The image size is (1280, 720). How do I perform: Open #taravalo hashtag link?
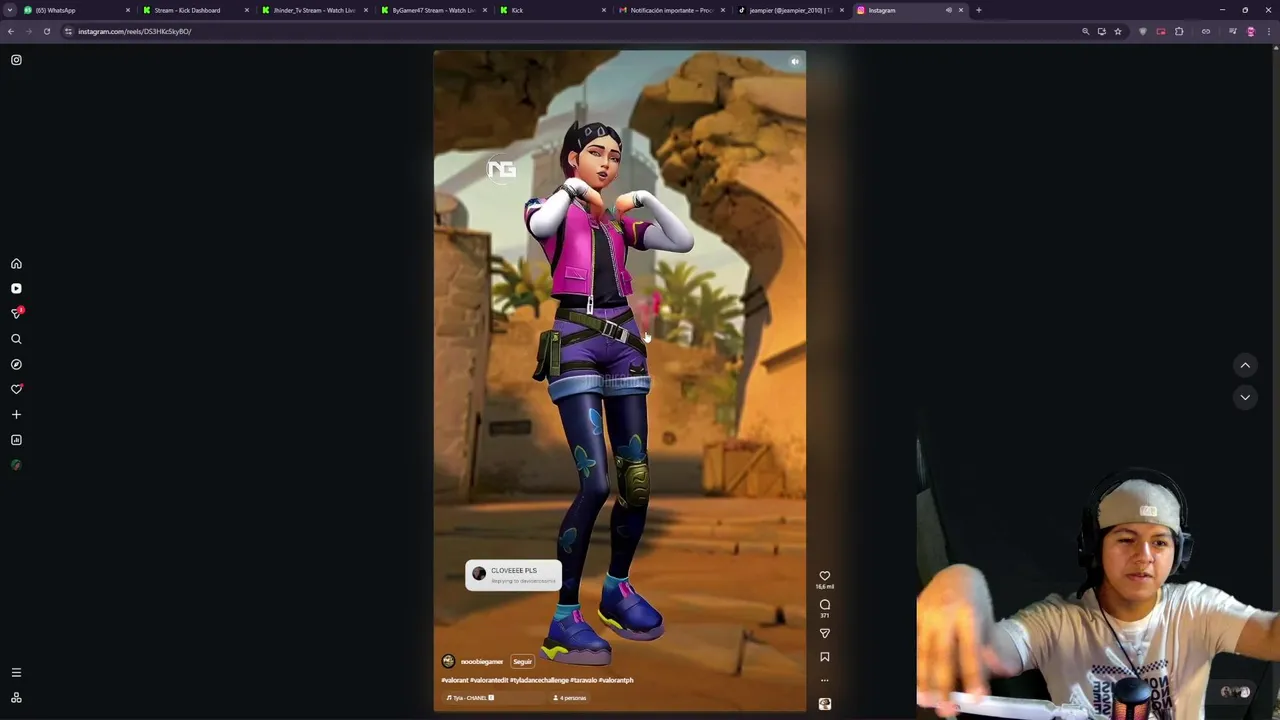point(584,680)
